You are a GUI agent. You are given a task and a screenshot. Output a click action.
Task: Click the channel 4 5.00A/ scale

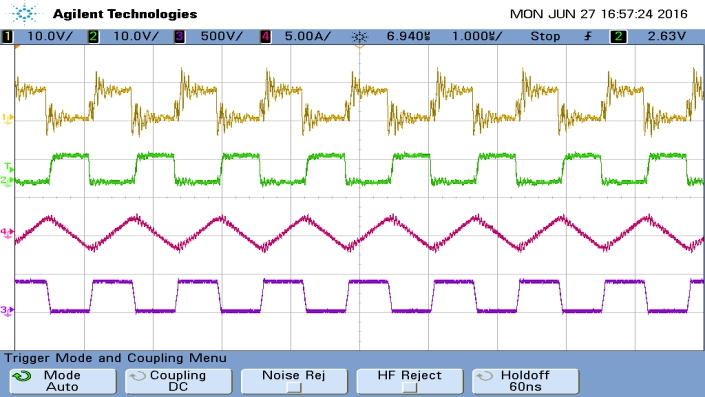[308, 36]
